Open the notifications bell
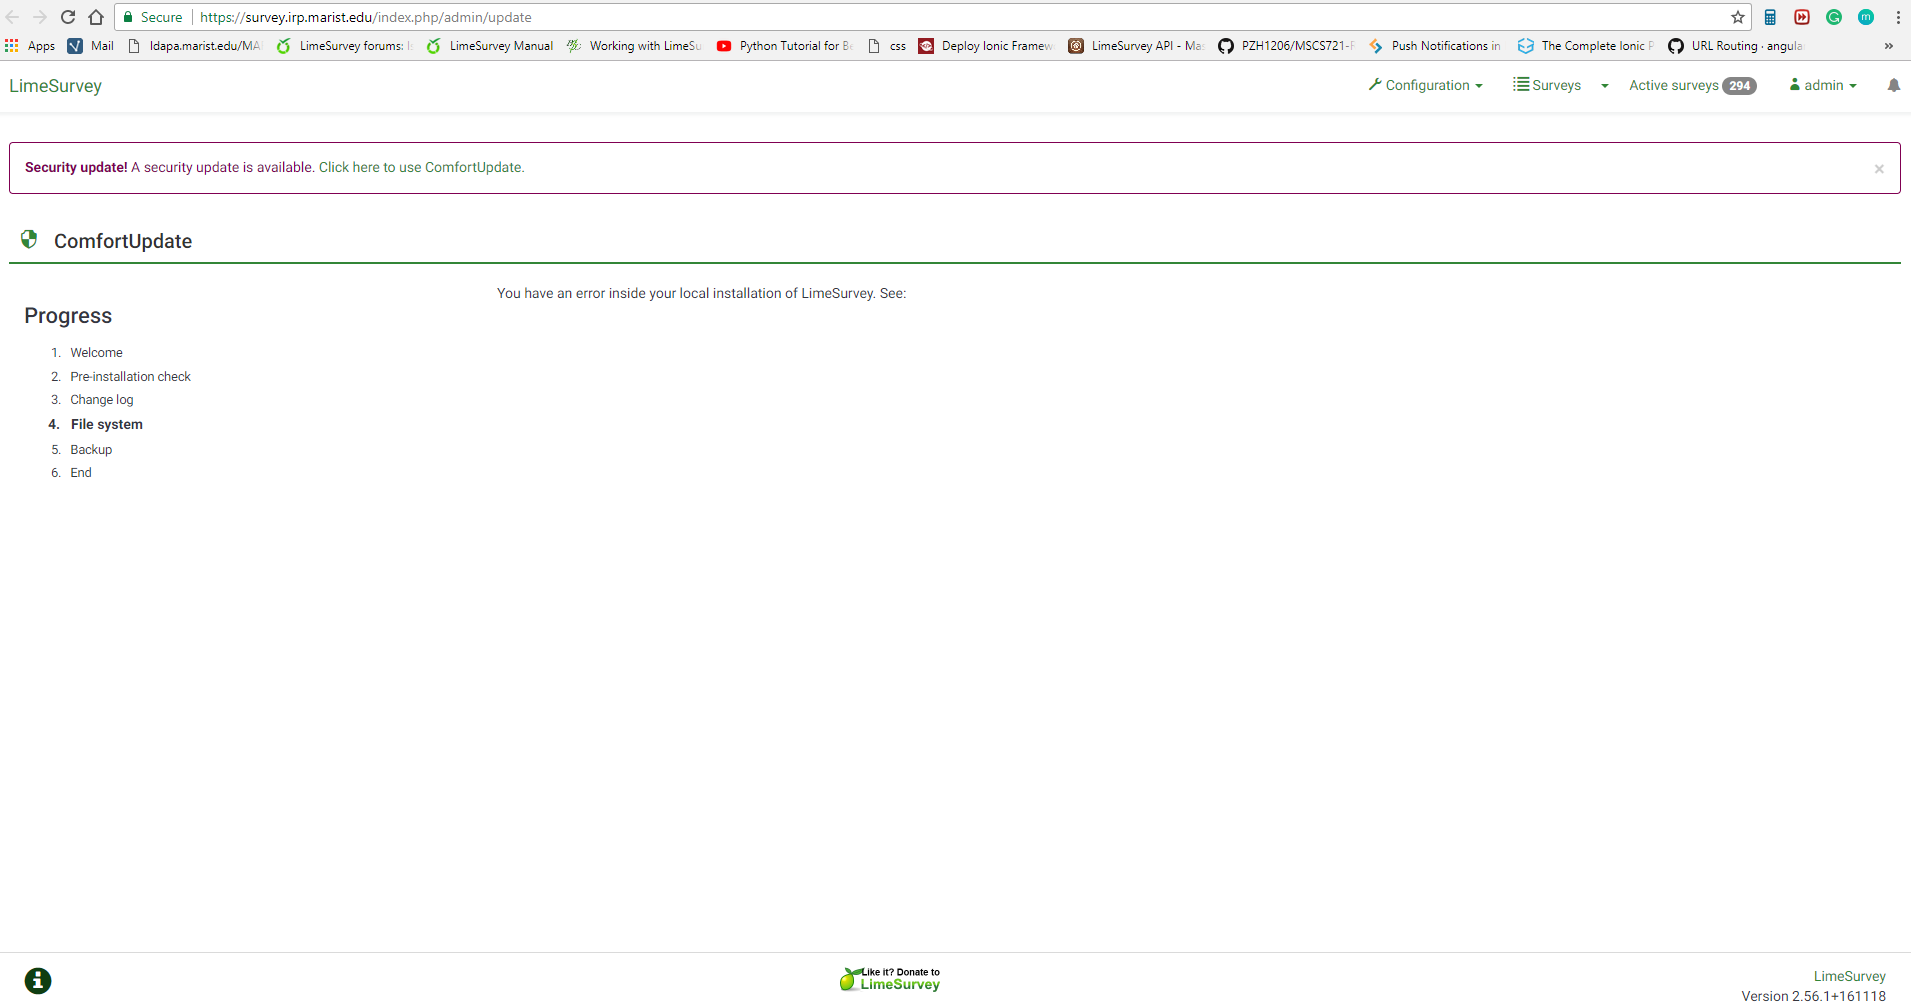 coord(1894,85)
